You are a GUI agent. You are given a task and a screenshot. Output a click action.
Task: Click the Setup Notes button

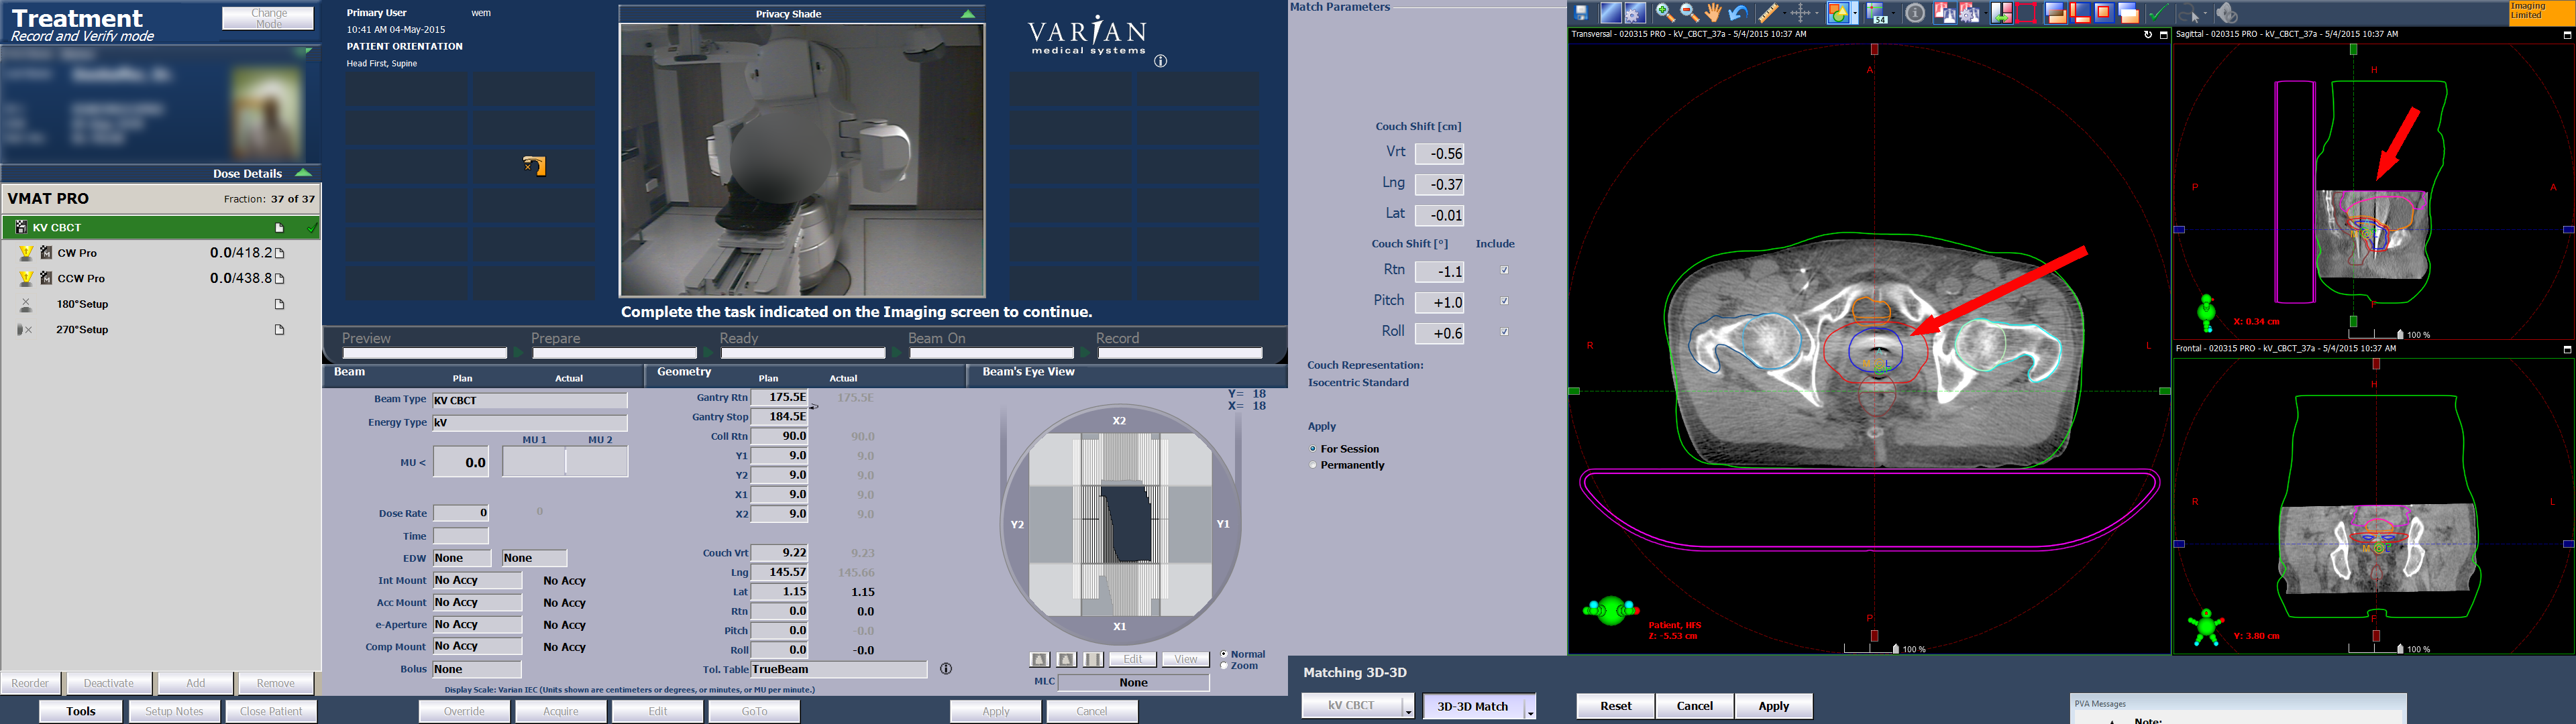[174, 710]
